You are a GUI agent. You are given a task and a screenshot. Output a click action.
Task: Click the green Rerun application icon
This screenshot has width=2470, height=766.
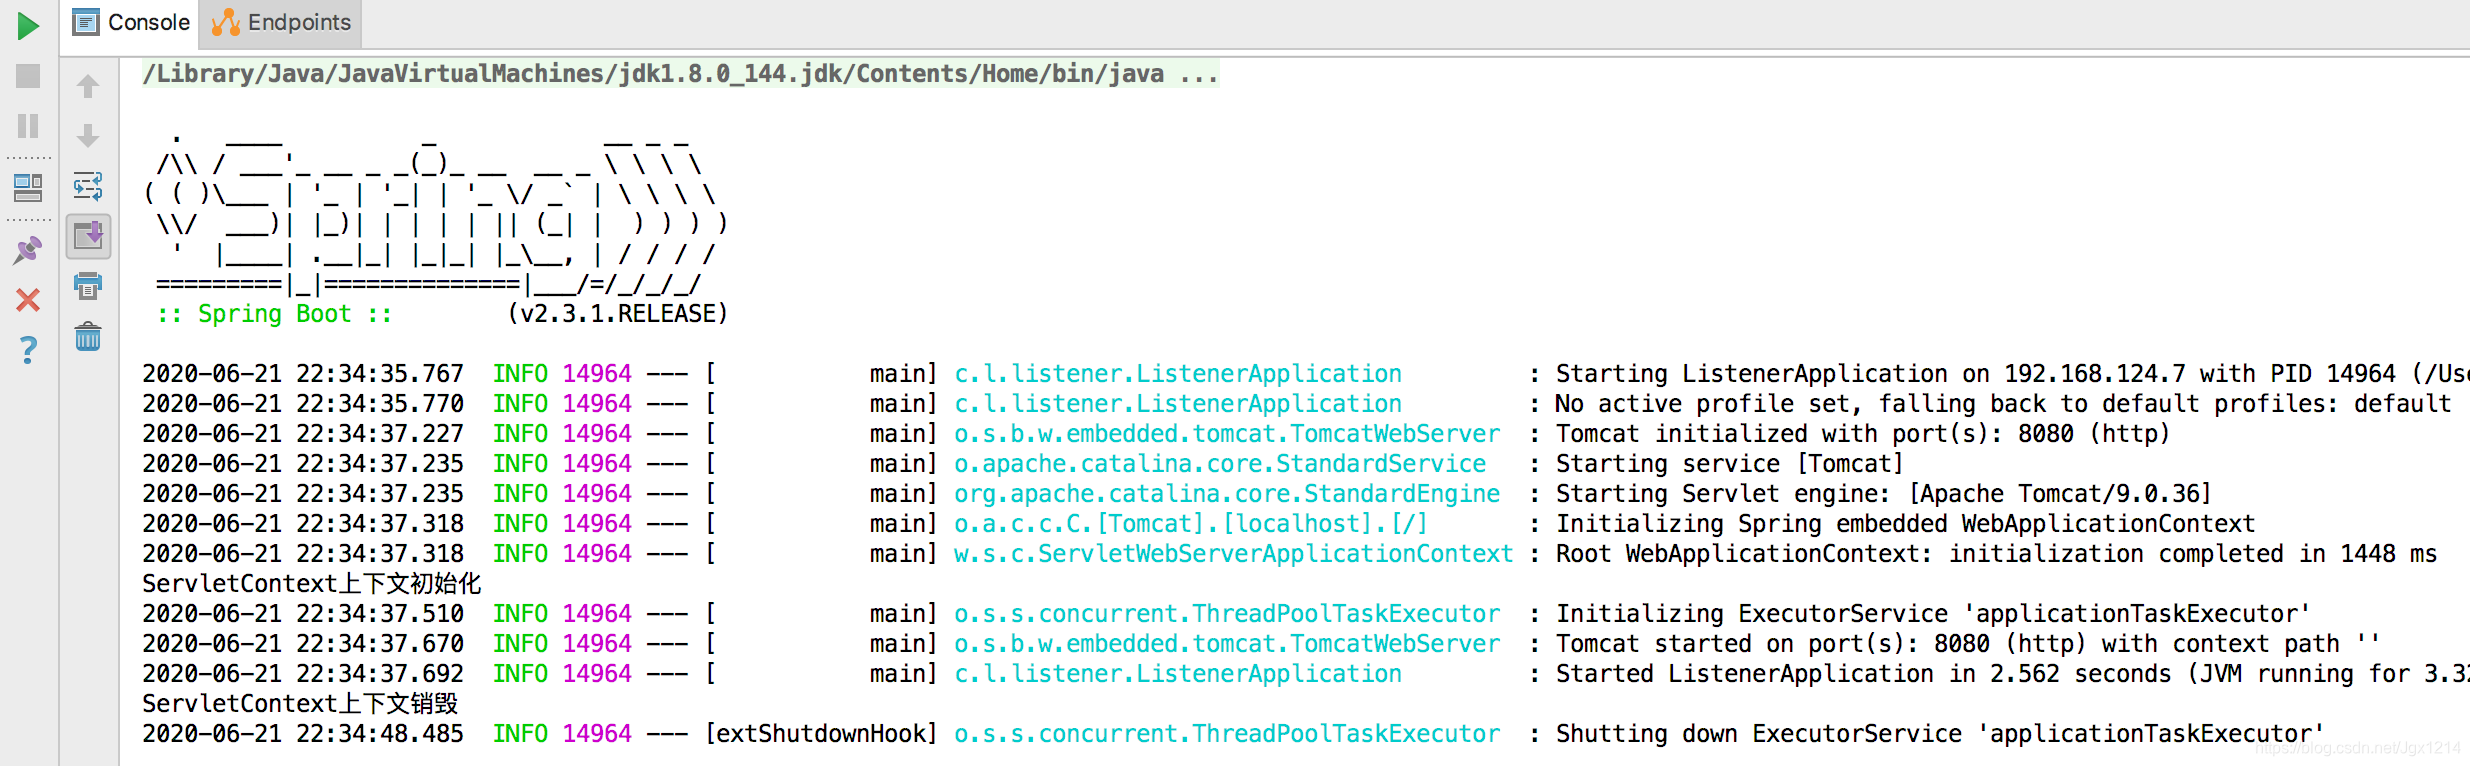28,25
